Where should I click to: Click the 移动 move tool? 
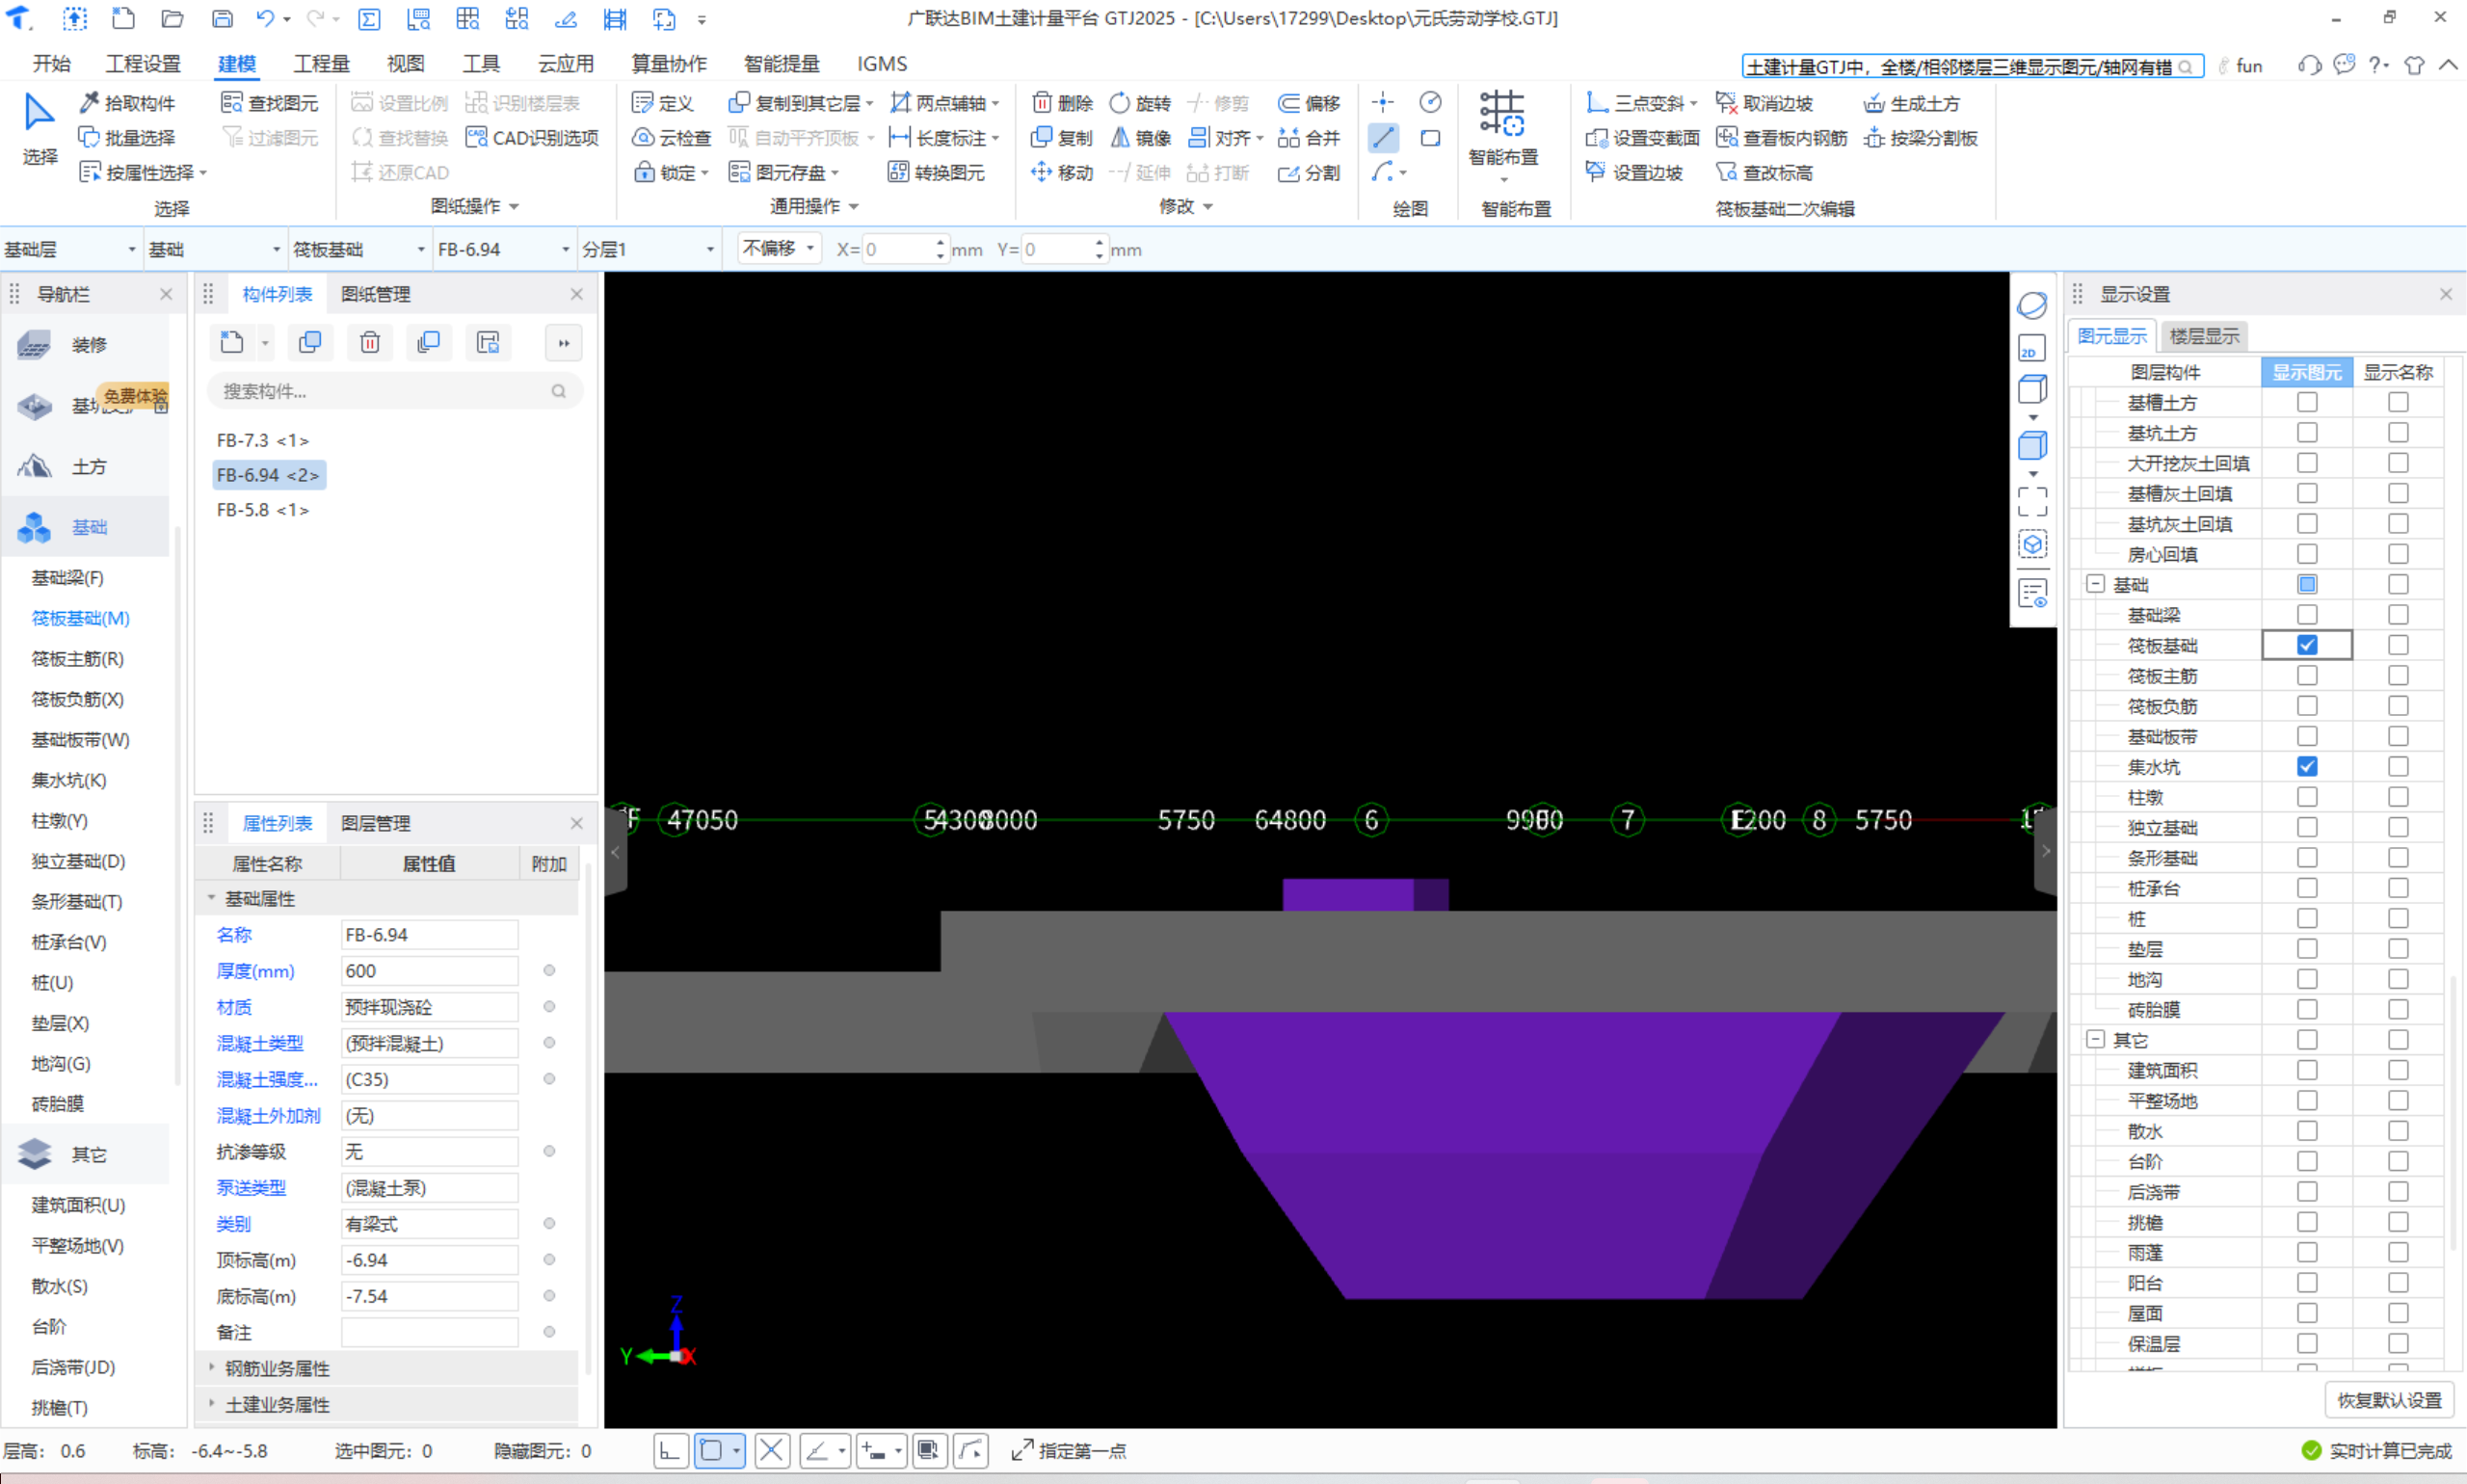pos(1062,172)
